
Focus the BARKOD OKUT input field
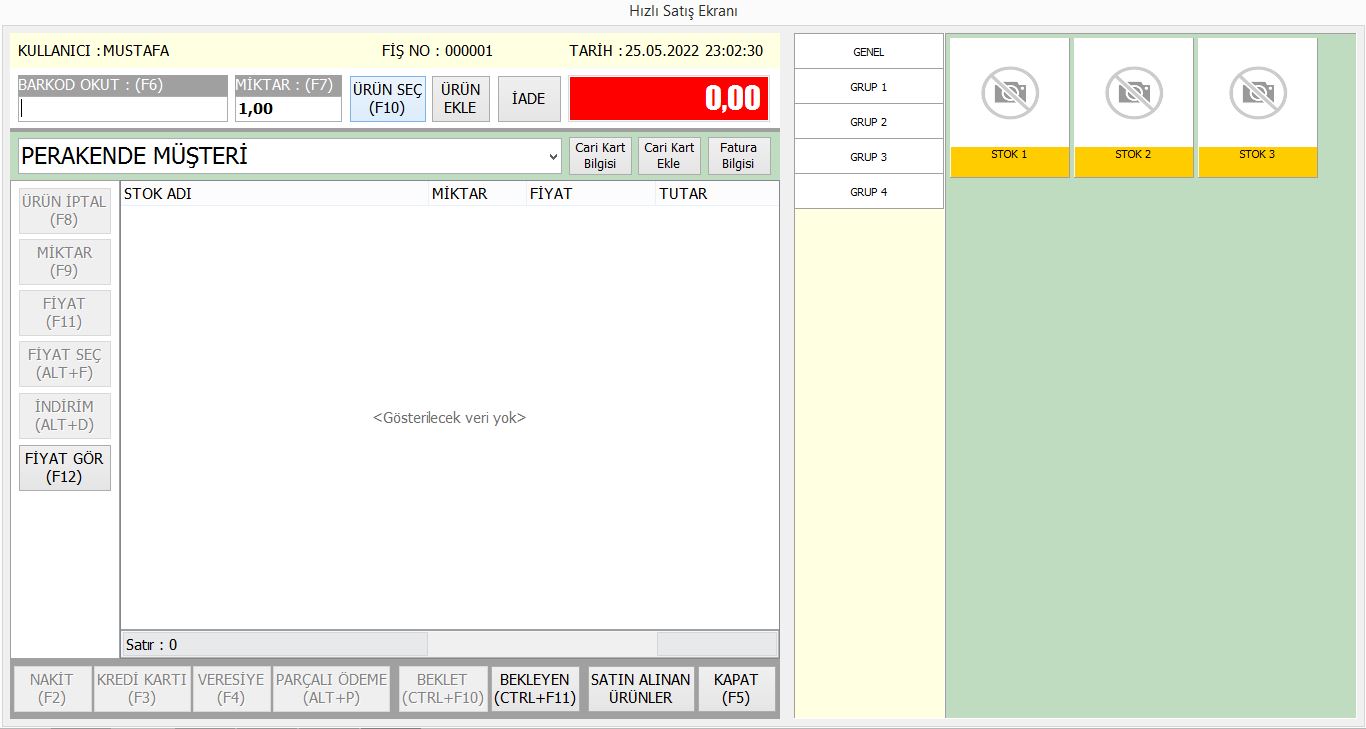123,109
